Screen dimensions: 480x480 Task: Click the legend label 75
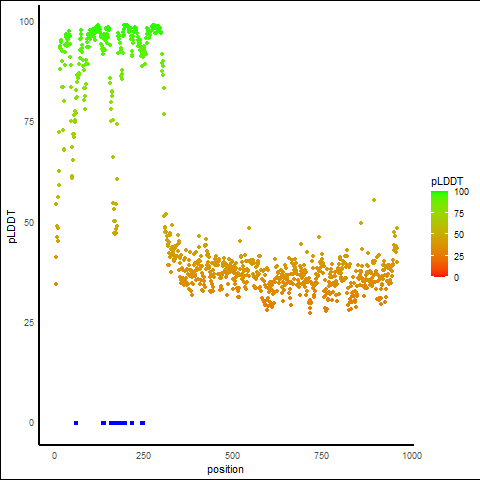(459, 214)
